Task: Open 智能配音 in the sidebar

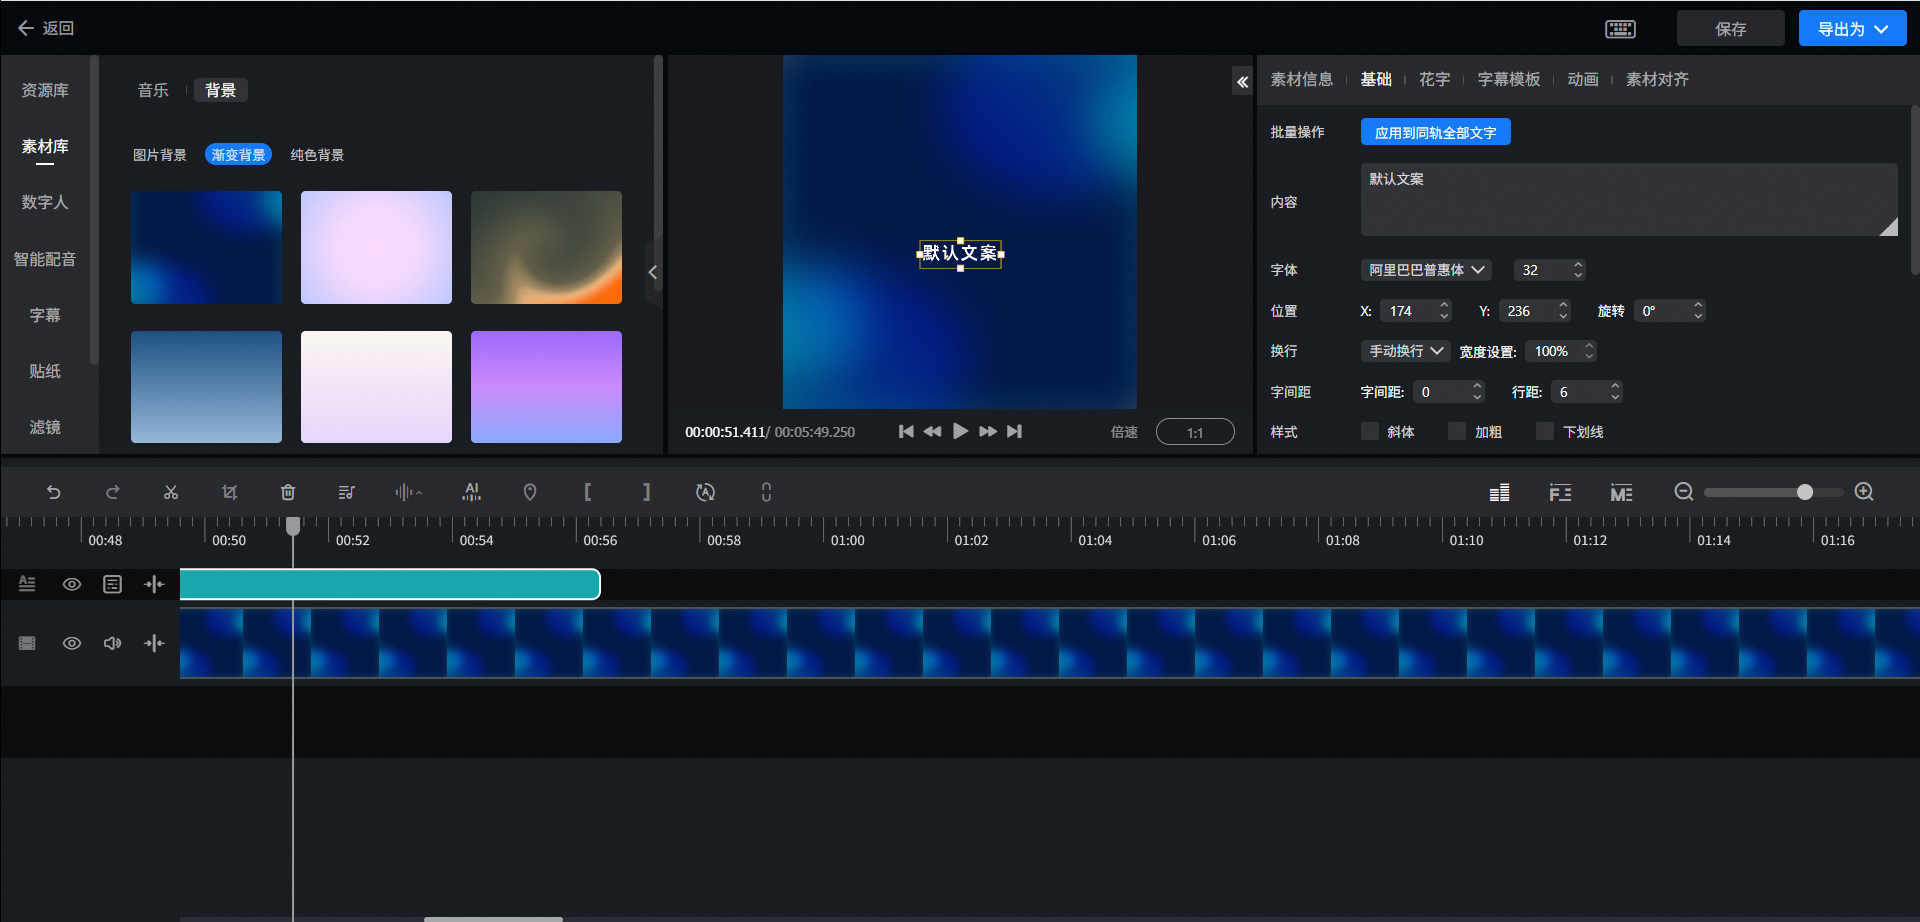Action: point(45,259)
